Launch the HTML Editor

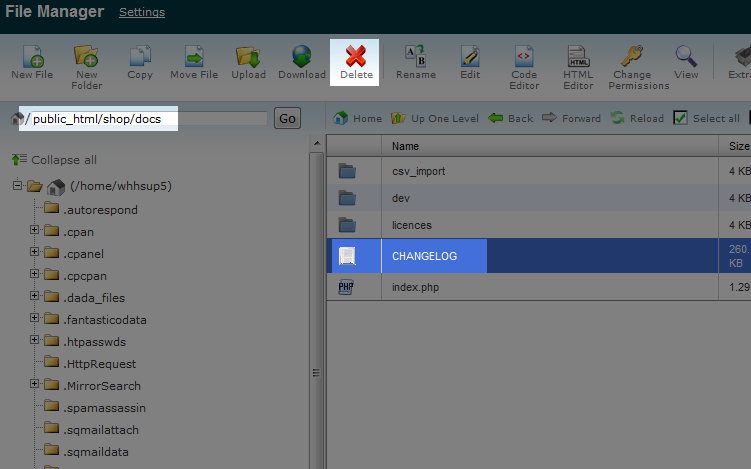(x=578, y=57)
